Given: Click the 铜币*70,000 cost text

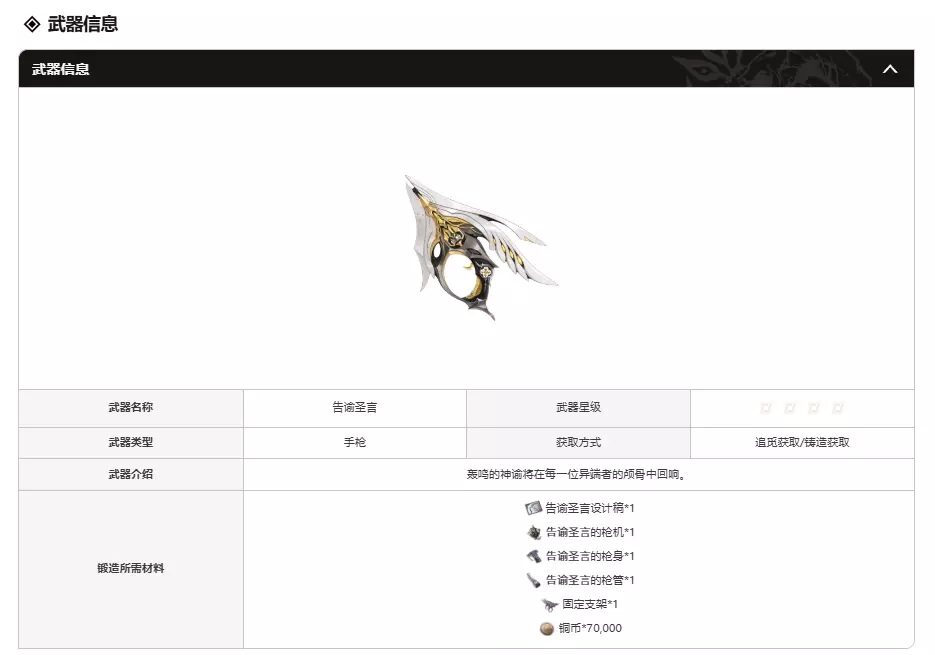Looking at the screenshot, I should point(590,628).
